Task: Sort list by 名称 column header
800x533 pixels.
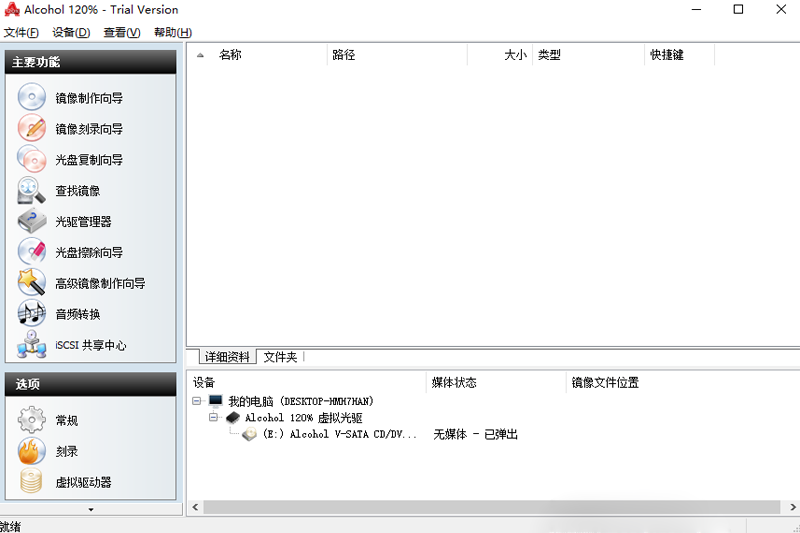Action: [230, 55]
